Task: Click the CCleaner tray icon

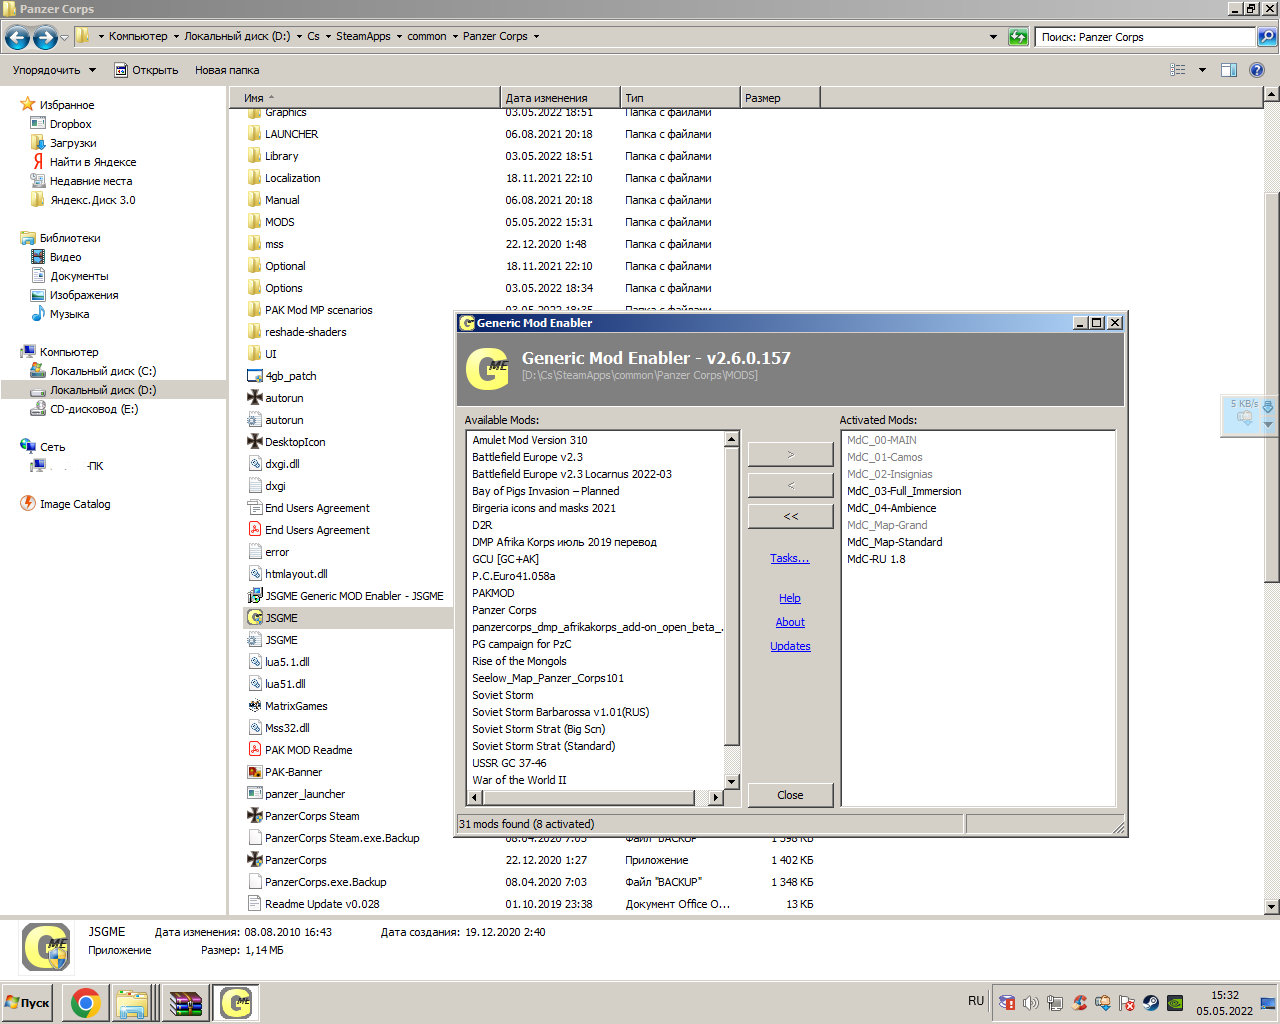Action: point(1079,1002)
